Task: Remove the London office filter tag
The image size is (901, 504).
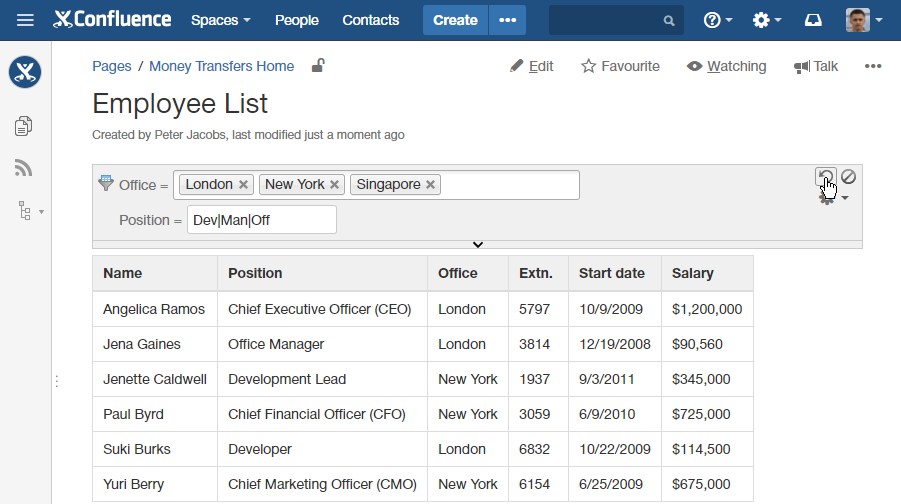Action: click(243, 185)
